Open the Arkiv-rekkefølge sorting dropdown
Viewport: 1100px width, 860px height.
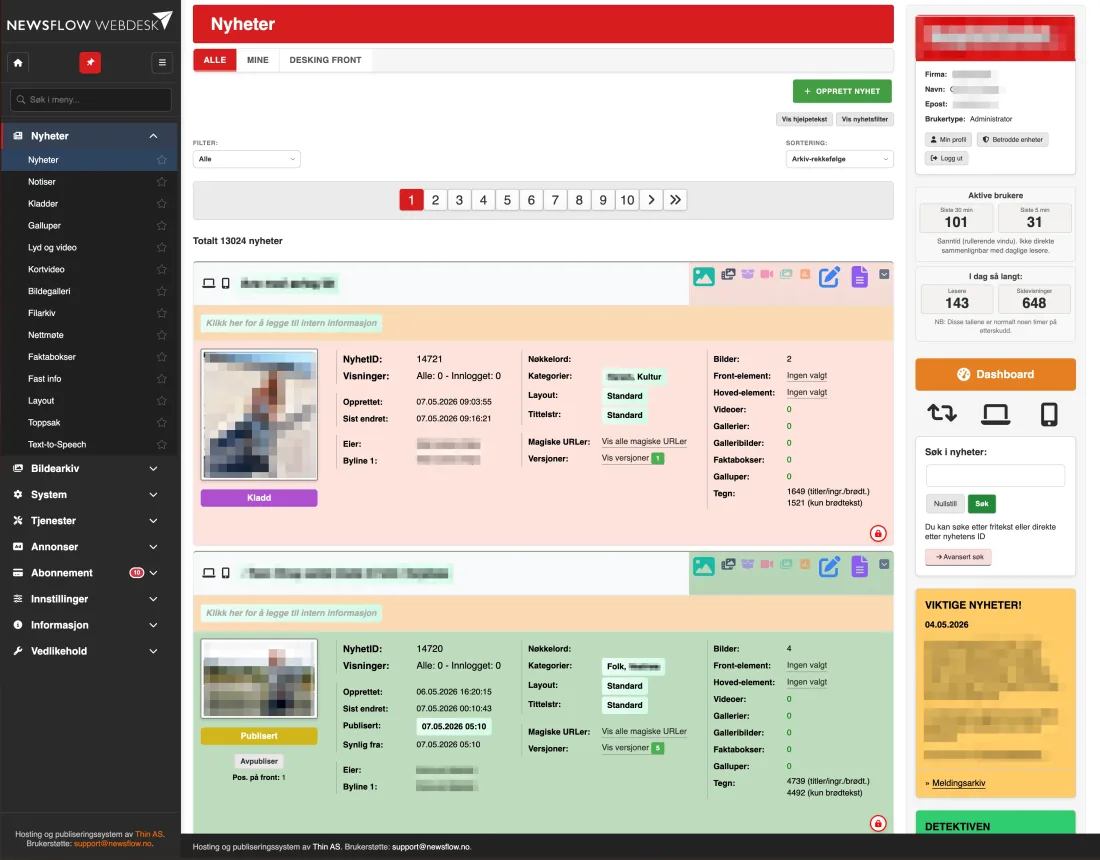(x=839, y=159)
